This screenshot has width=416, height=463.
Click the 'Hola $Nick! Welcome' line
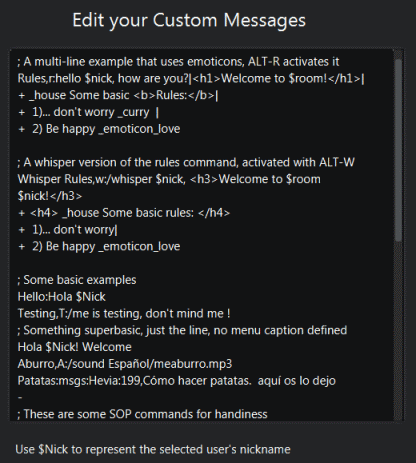[x=74, y=347]
